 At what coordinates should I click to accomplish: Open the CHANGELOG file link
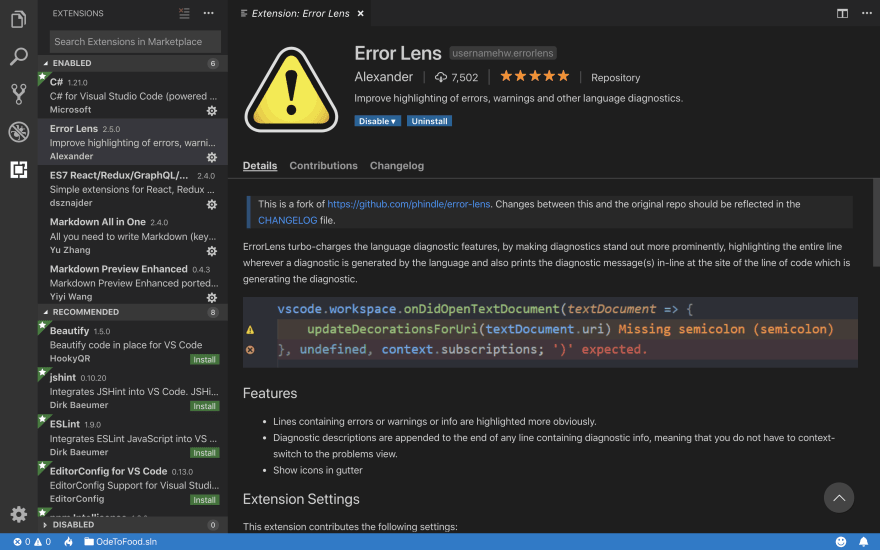coord(287,220)
